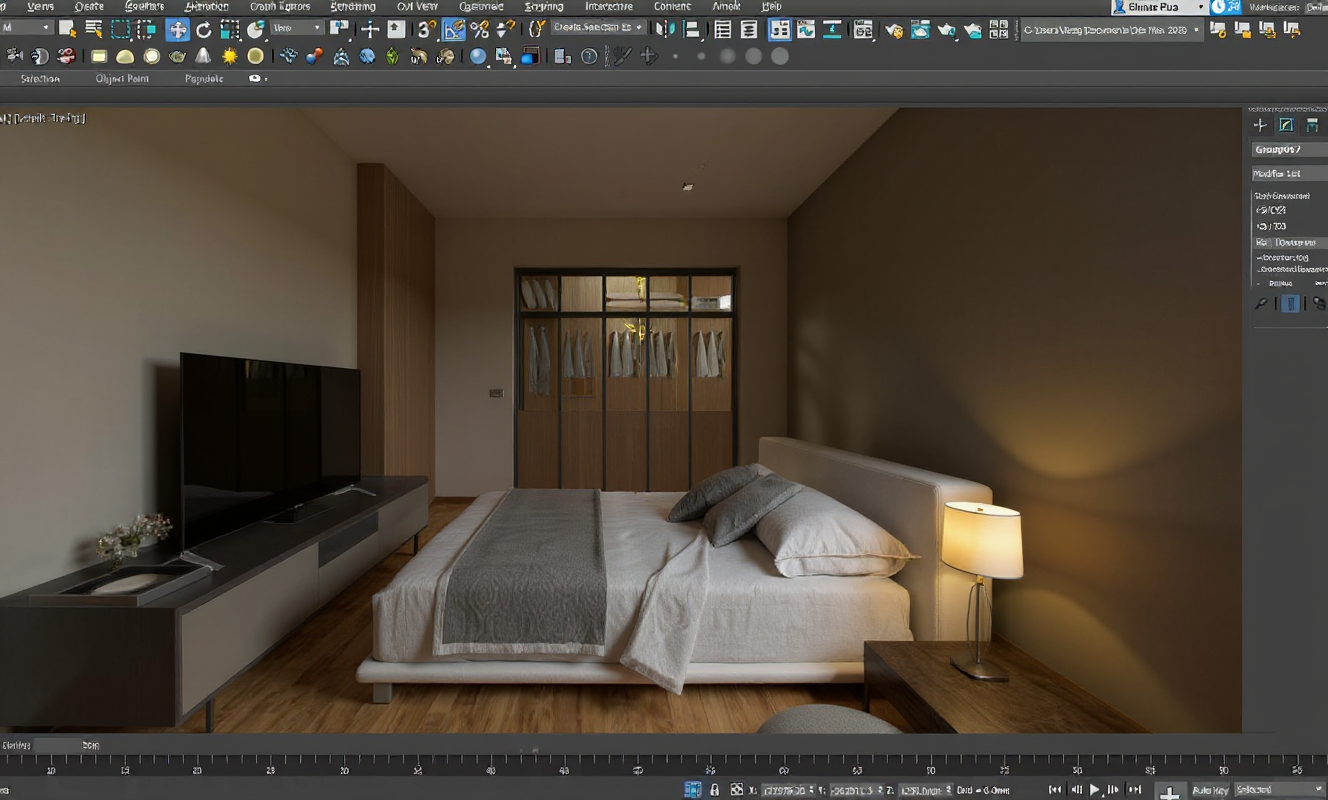Toggle the 3D Snaps button

pyautogui.click(x=427, y=29)
